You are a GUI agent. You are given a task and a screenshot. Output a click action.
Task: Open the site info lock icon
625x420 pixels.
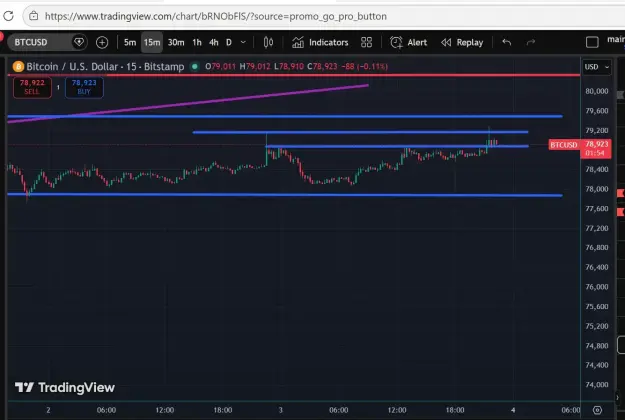point(34,16)
